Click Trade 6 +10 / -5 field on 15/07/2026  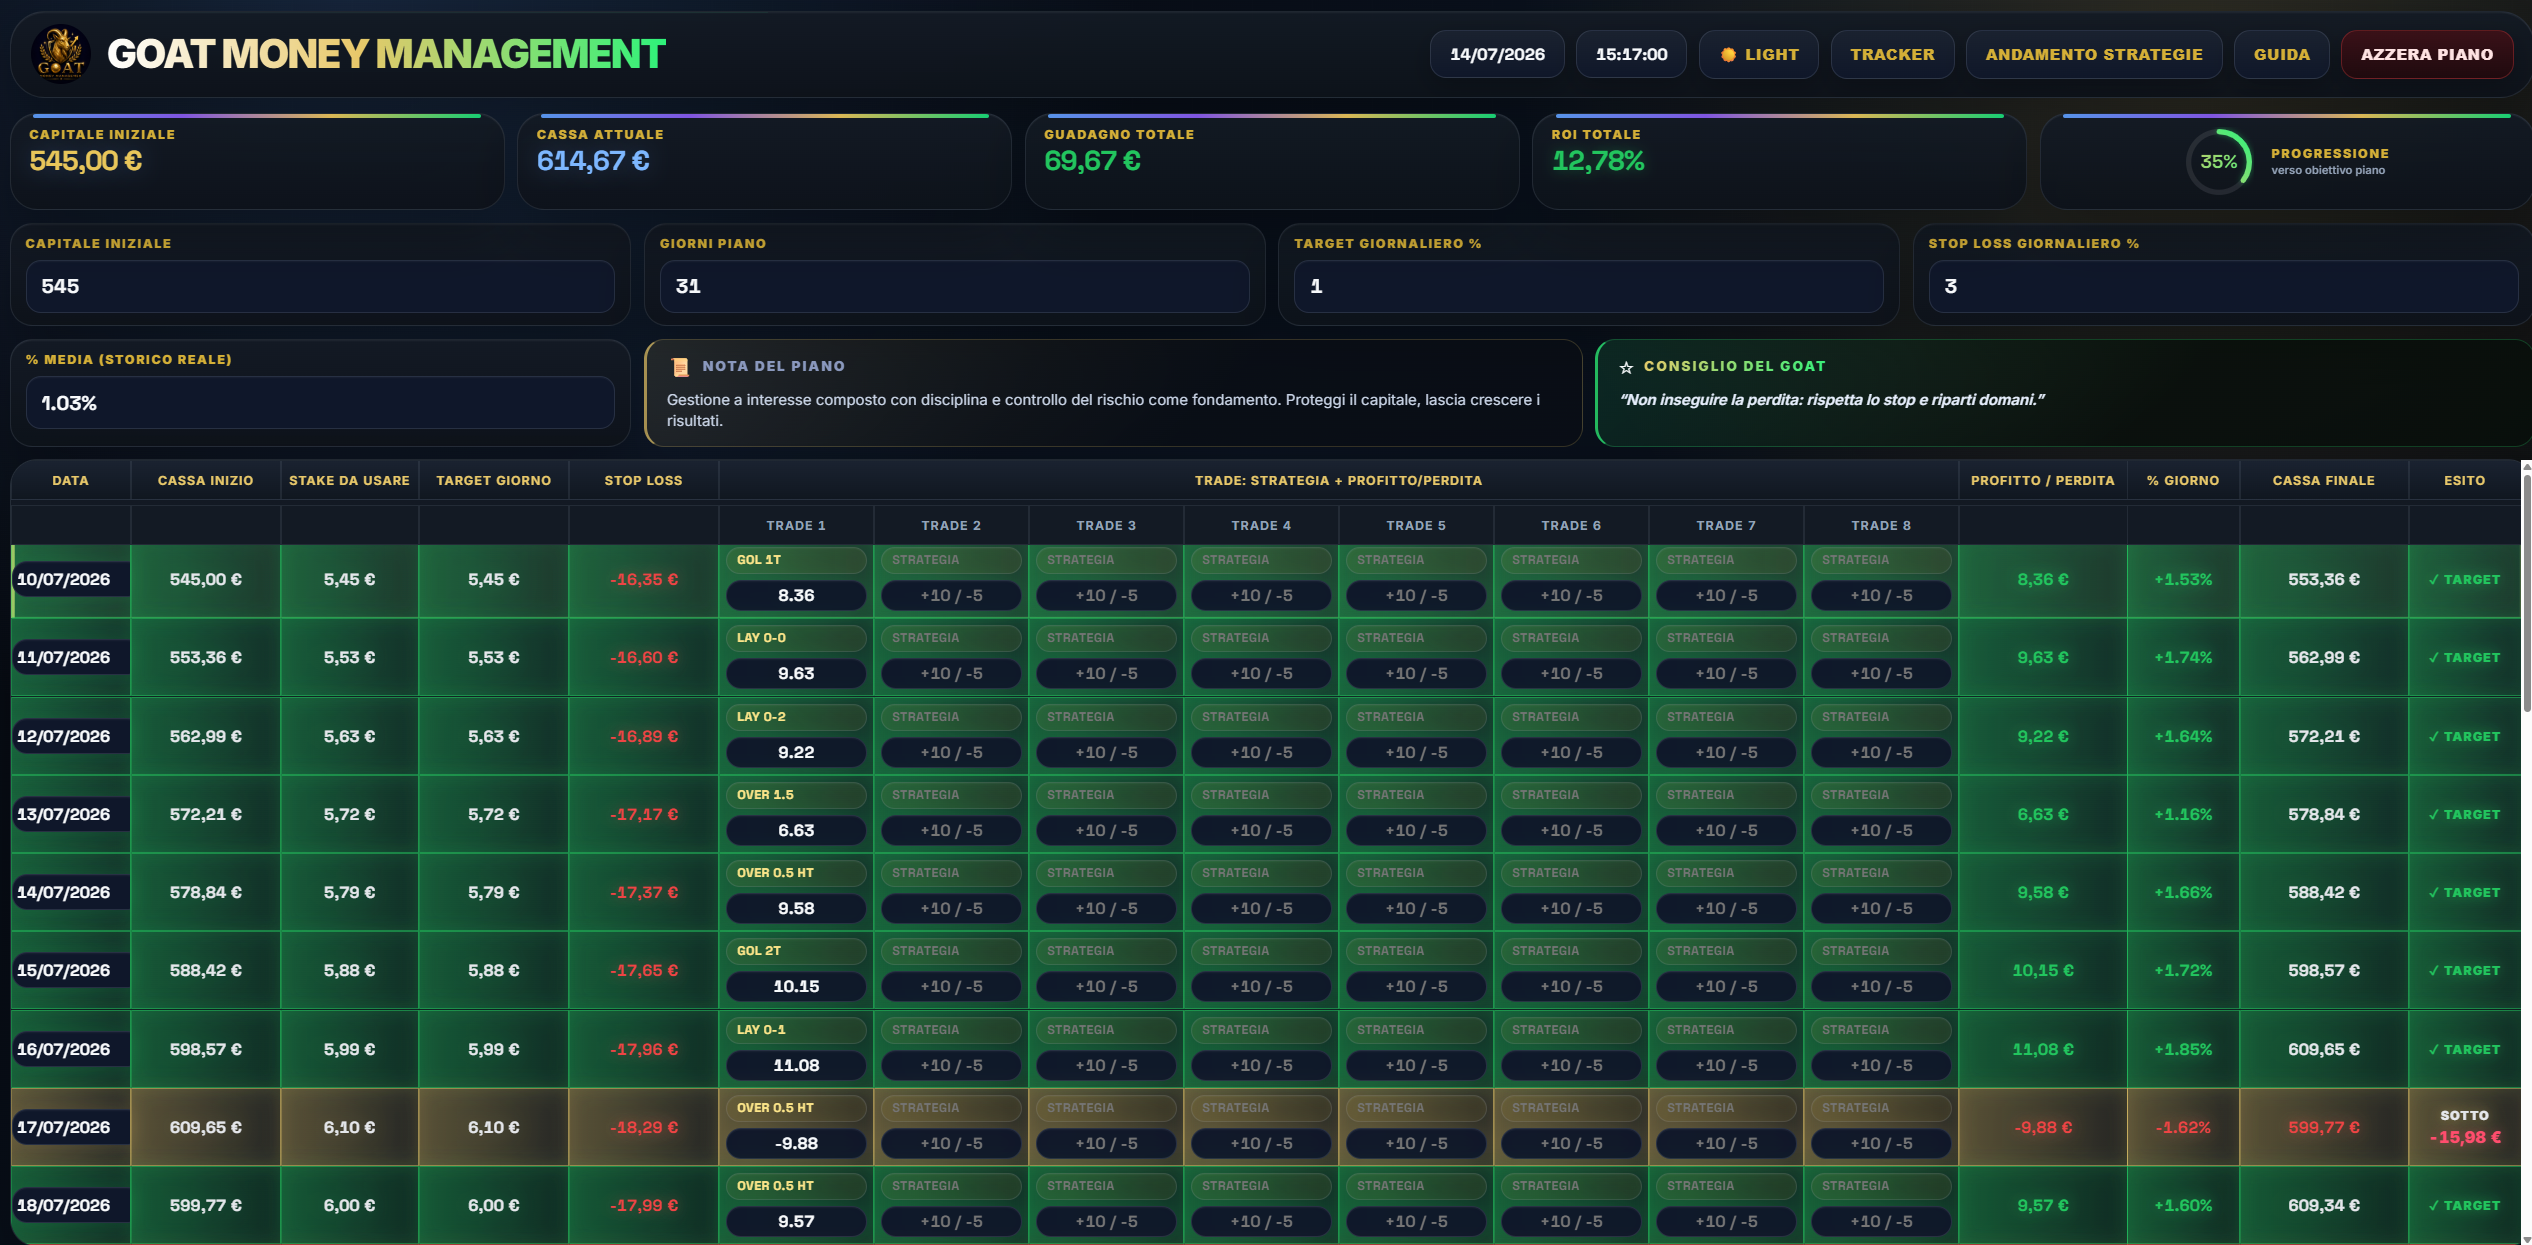pos(1571,987)
